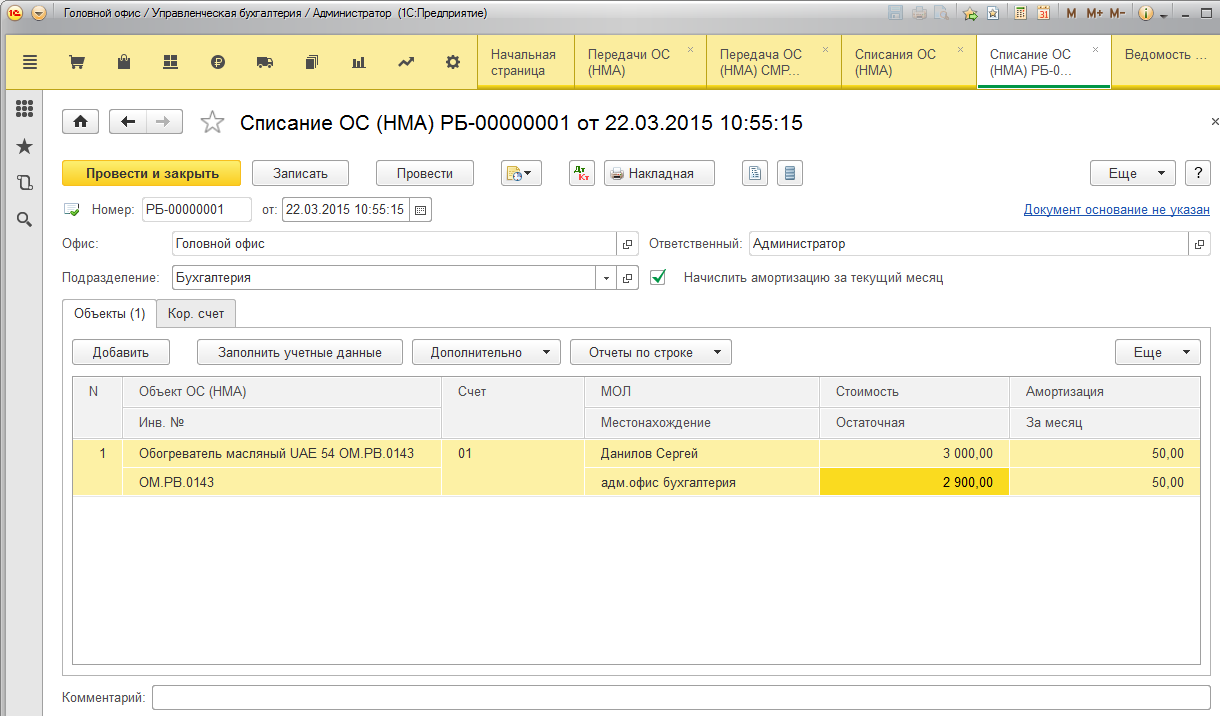Open the help question mark button
Screen dimensions: 1220x716
coord(1198,173)
